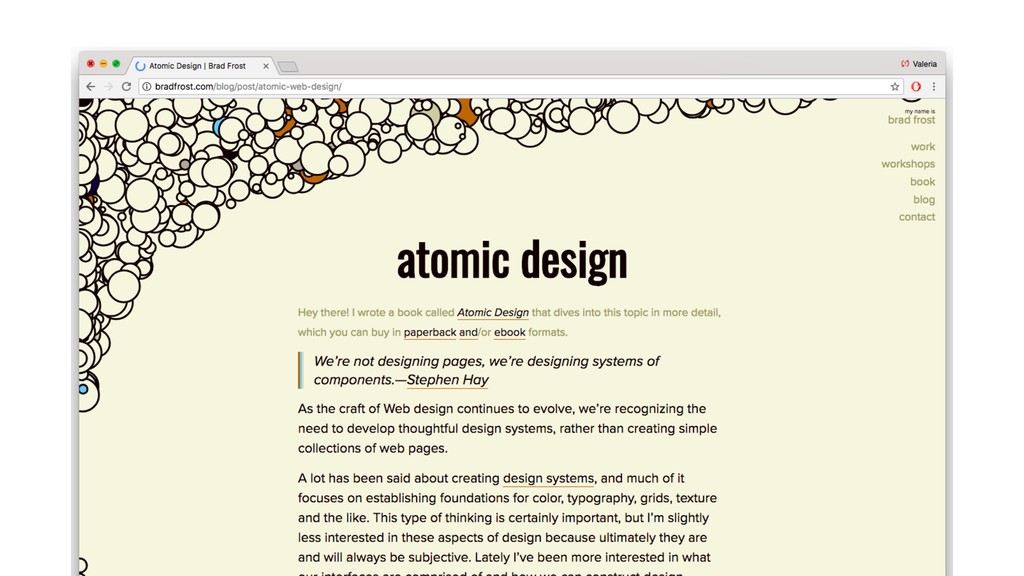
Task: Open the book navigation link
Action: tap(922, 182)
